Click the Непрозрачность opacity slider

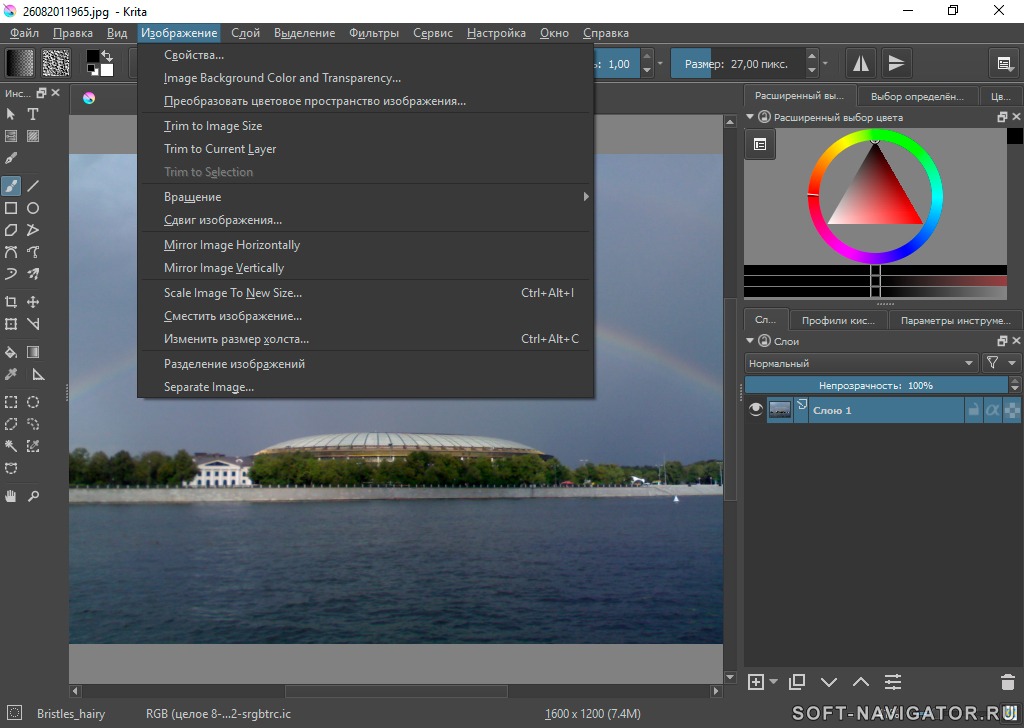tap(876, 385)
